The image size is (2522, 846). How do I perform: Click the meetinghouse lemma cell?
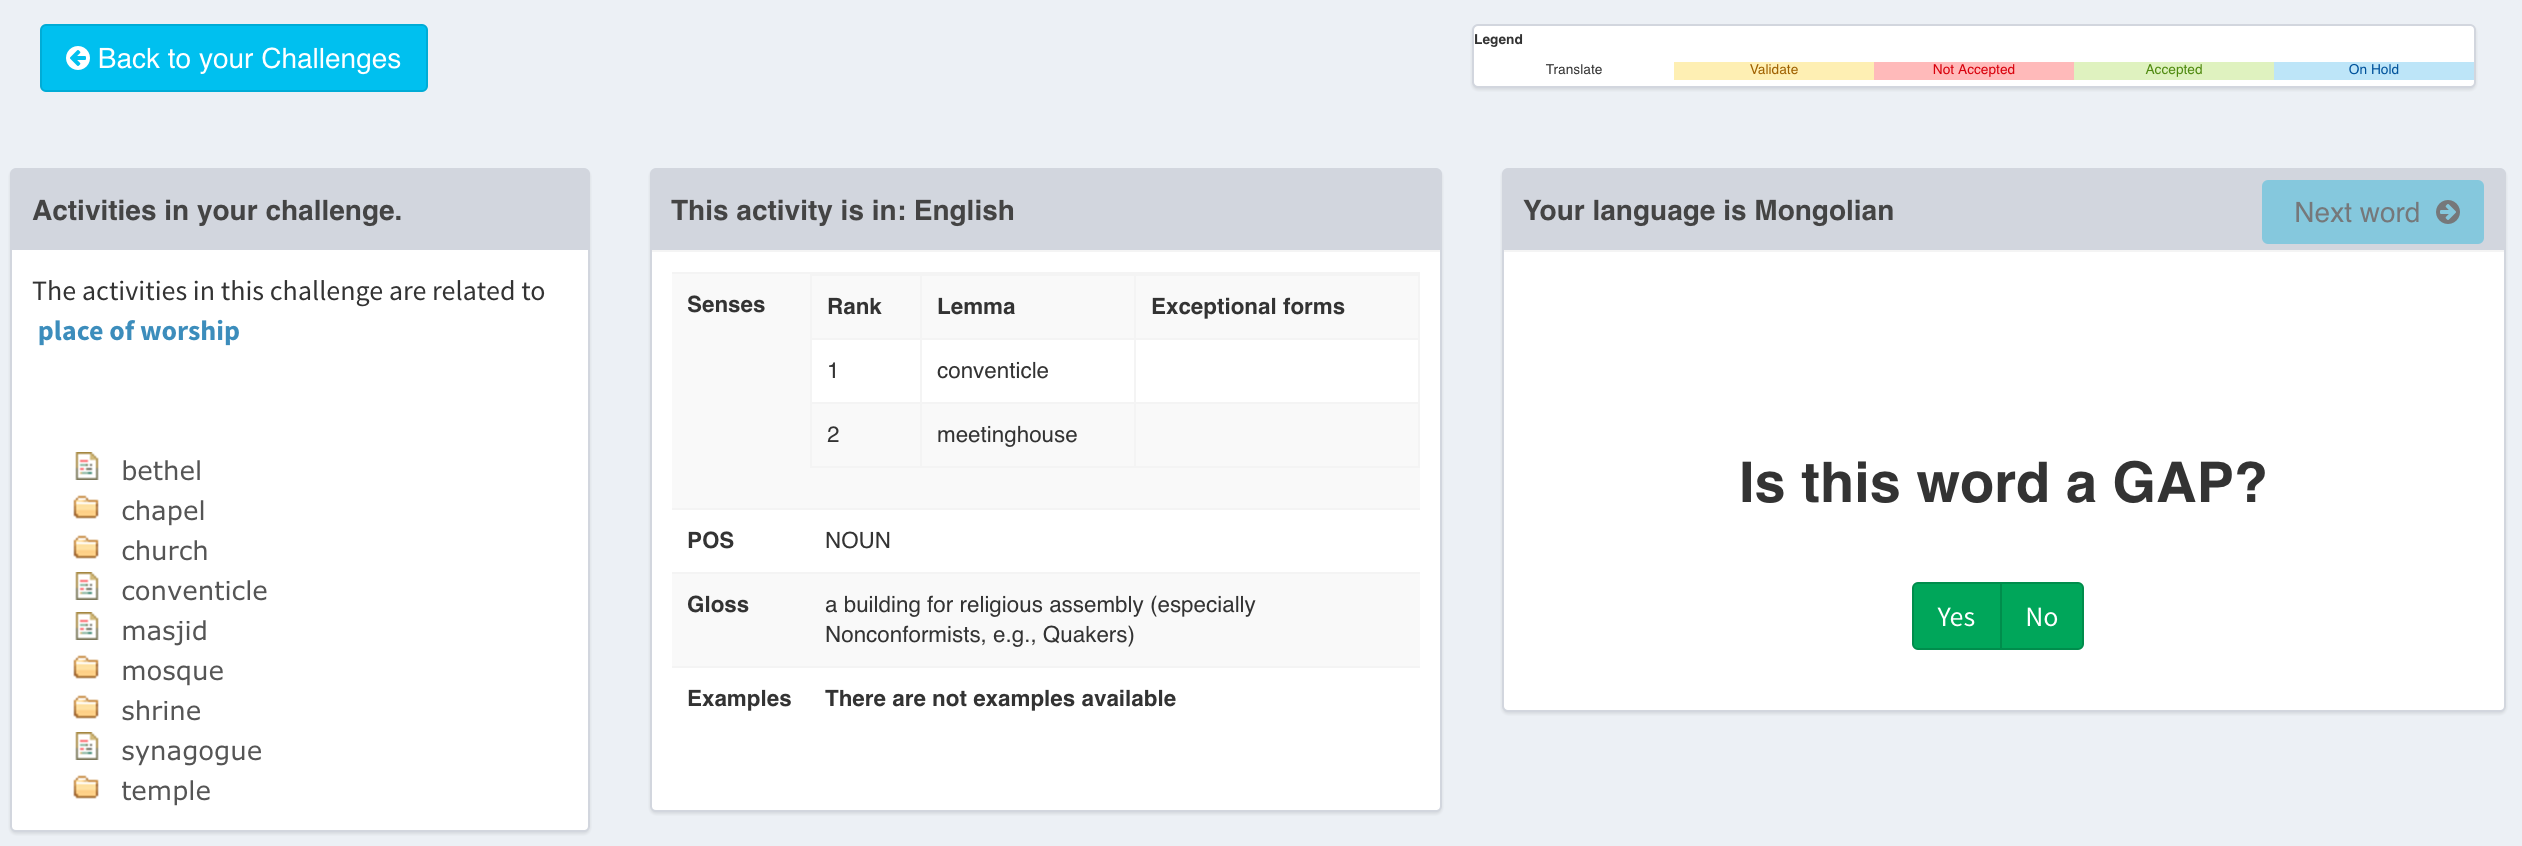[x=1027, y=435]
